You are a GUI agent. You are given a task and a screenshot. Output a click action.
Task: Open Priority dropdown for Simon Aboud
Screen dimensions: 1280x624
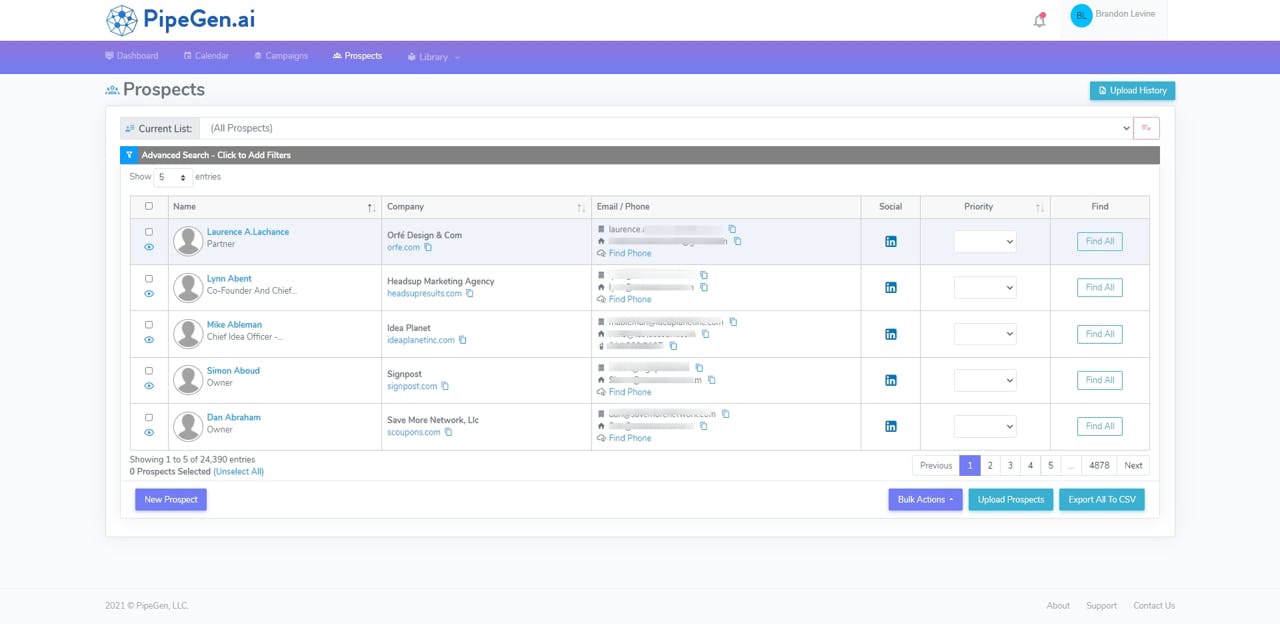point(985,380)
